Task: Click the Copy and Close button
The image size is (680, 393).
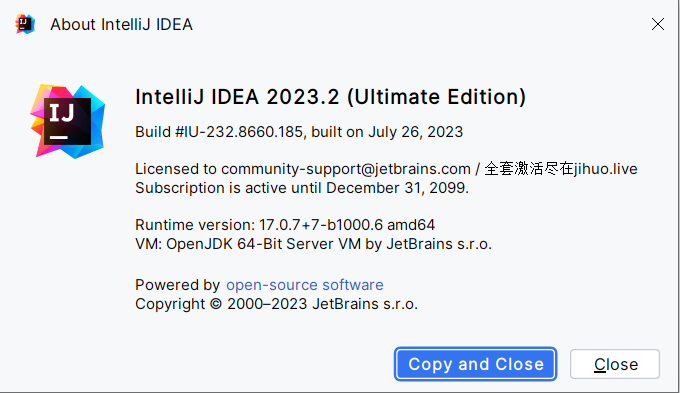Action: 475,364
